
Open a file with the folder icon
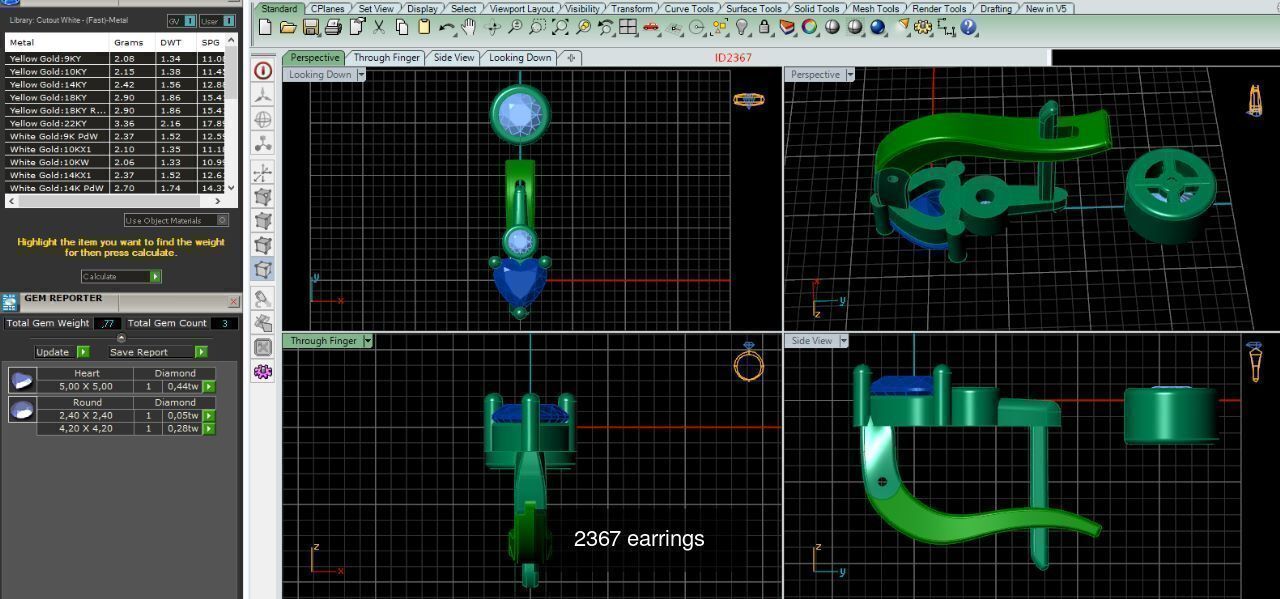coord(288,27)
